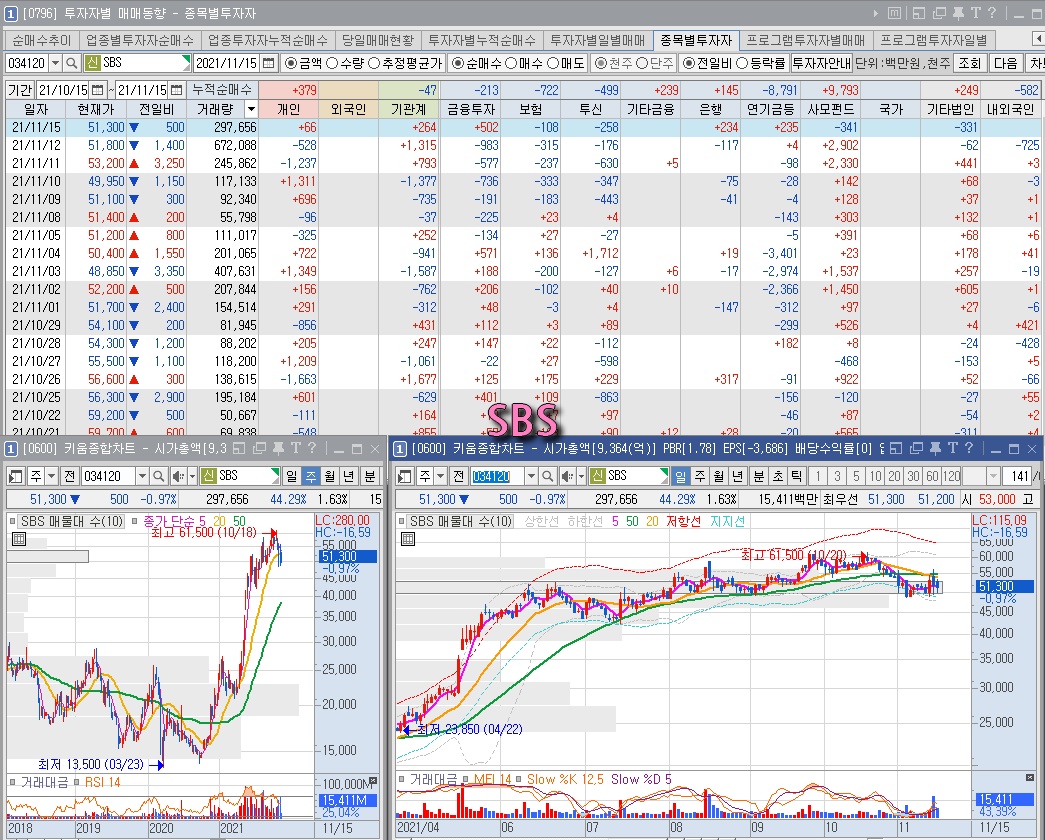Click the pin icon in investor window title bar

[x=958, y=13]
